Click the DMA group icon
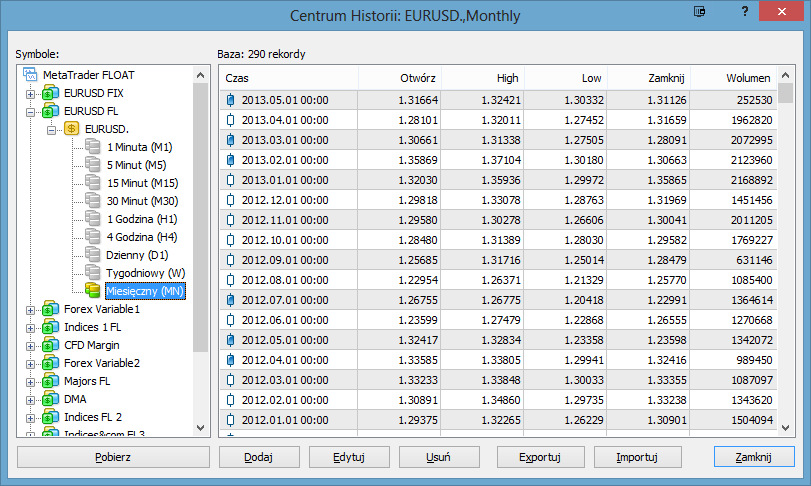This screenshot has width=811, height=486. (50, 399)
